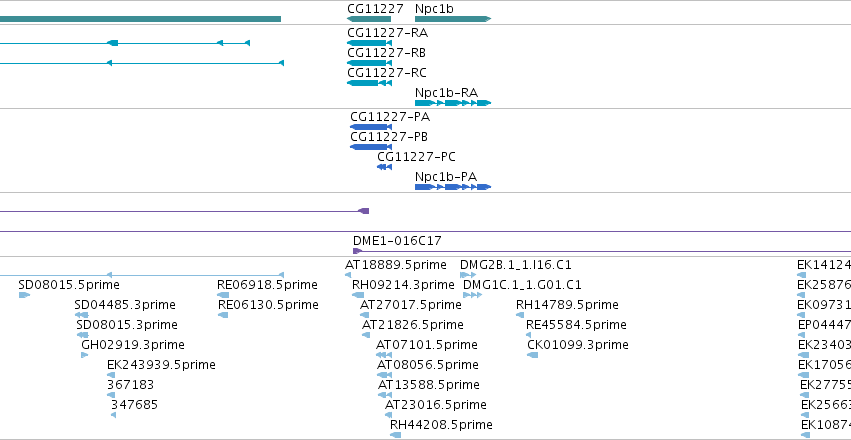Click the Npc1b-RA transcript exon glyph
Screen dimensions: 851x440
453,103
